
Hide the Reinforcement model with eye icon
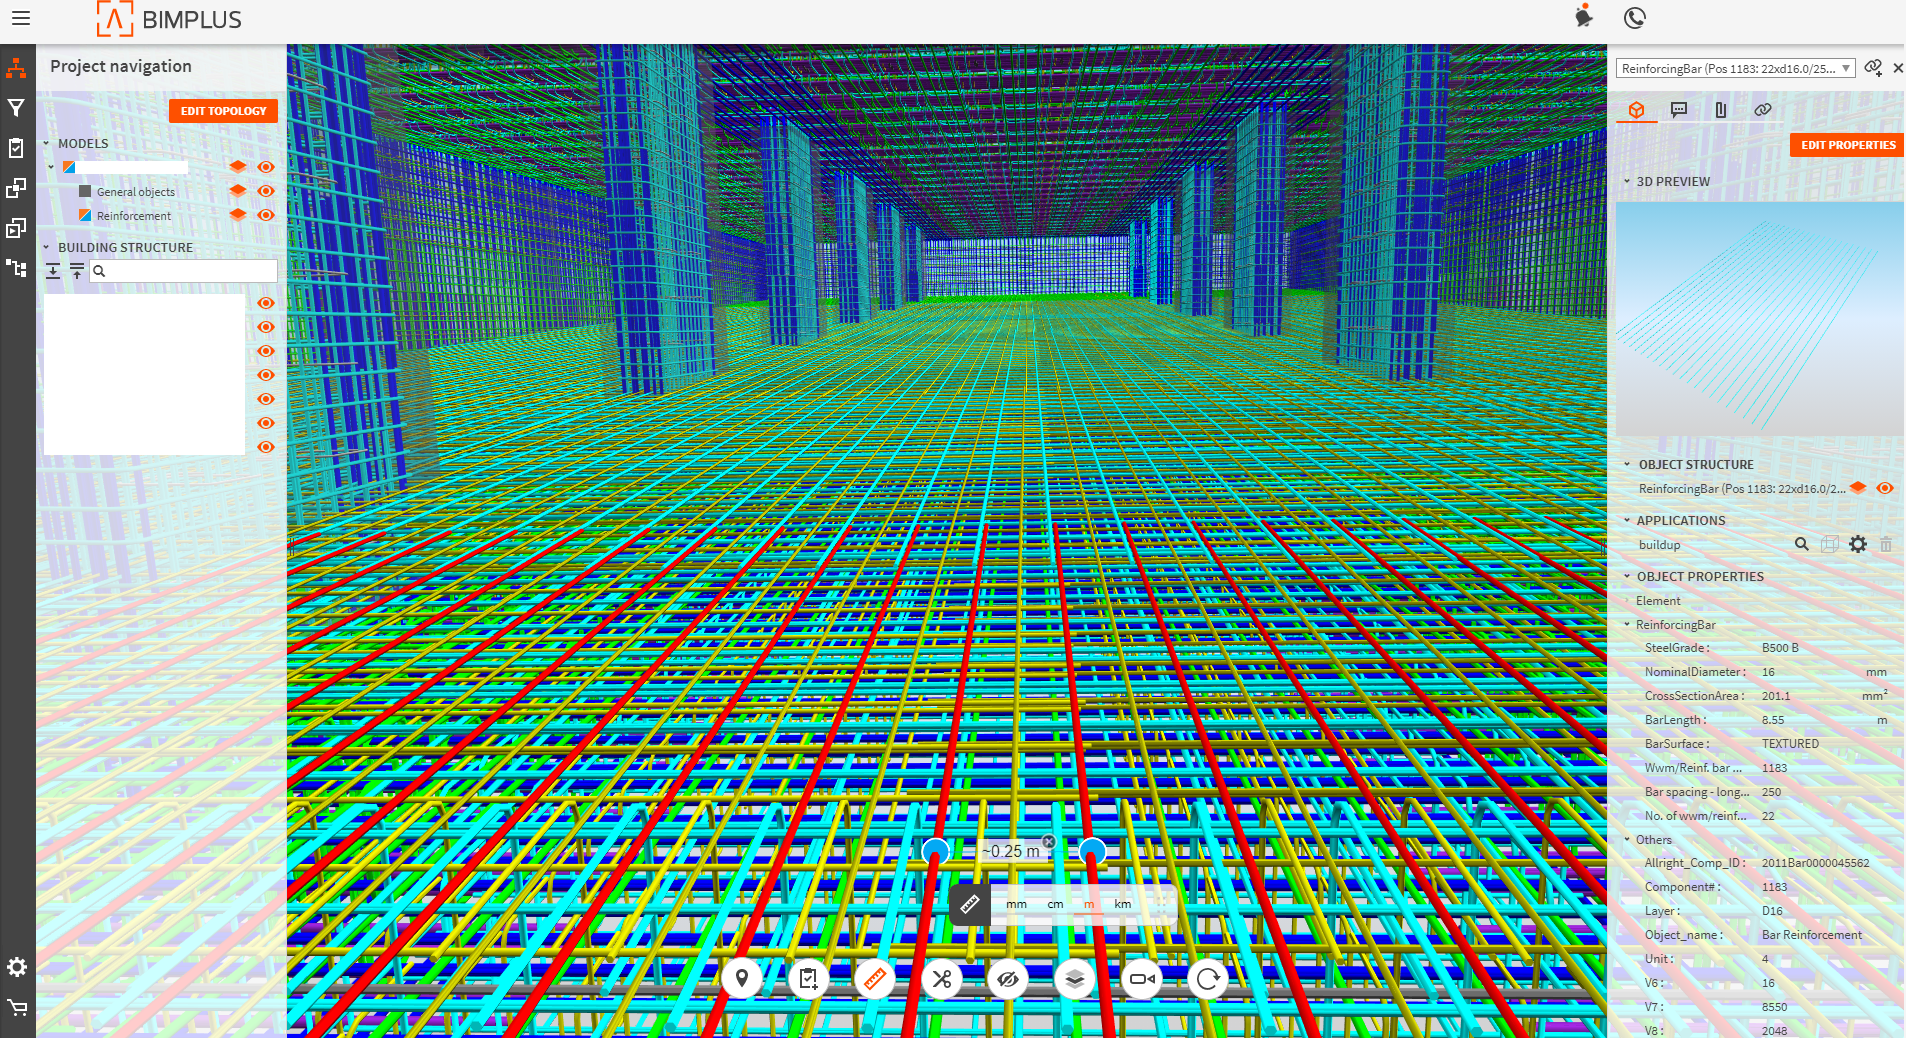[266, 215]
